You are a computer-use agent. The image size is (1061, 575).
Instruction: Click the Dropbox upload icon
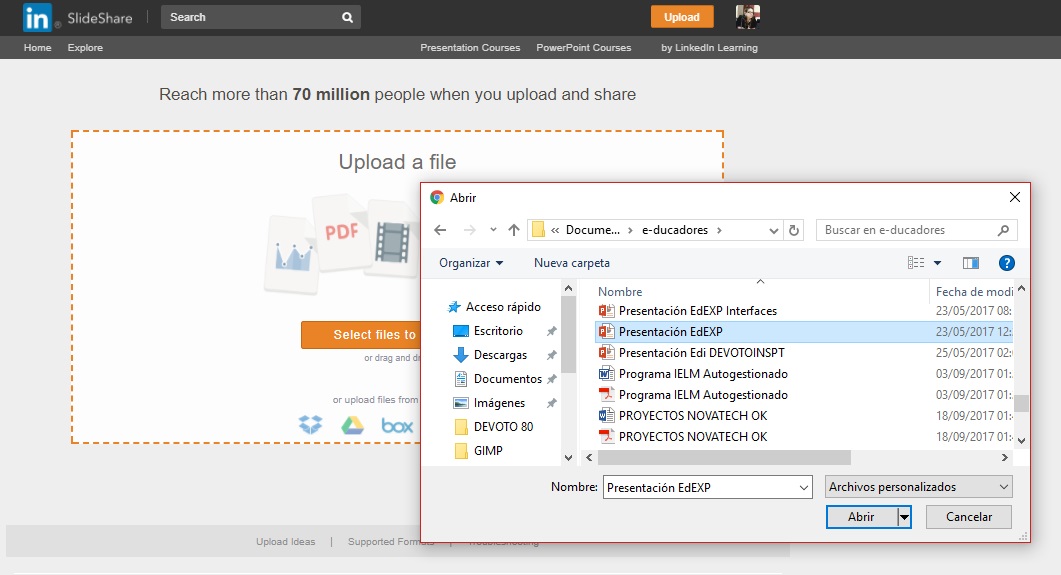click(311, 425)
